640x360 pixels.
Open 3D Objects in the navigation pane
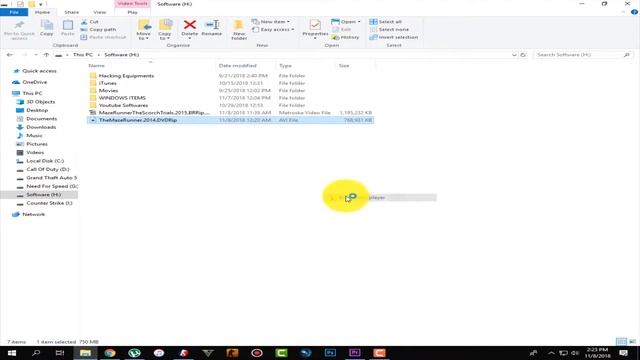coord(40,102)
